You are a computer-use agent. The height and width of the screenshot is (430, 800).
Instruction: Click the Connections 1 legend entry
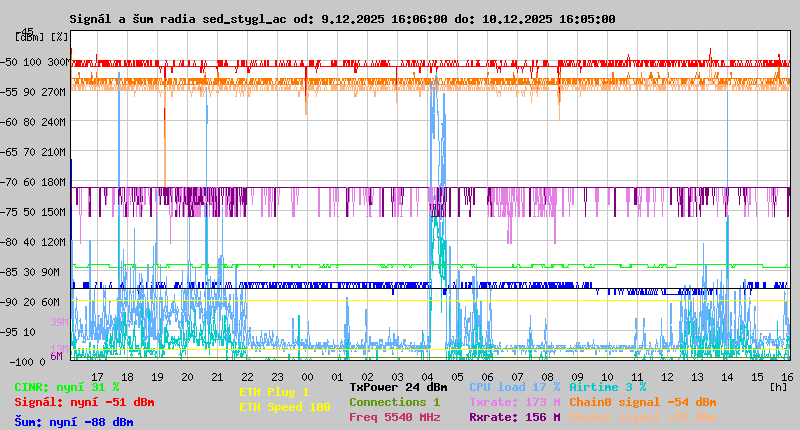point(394,402)
